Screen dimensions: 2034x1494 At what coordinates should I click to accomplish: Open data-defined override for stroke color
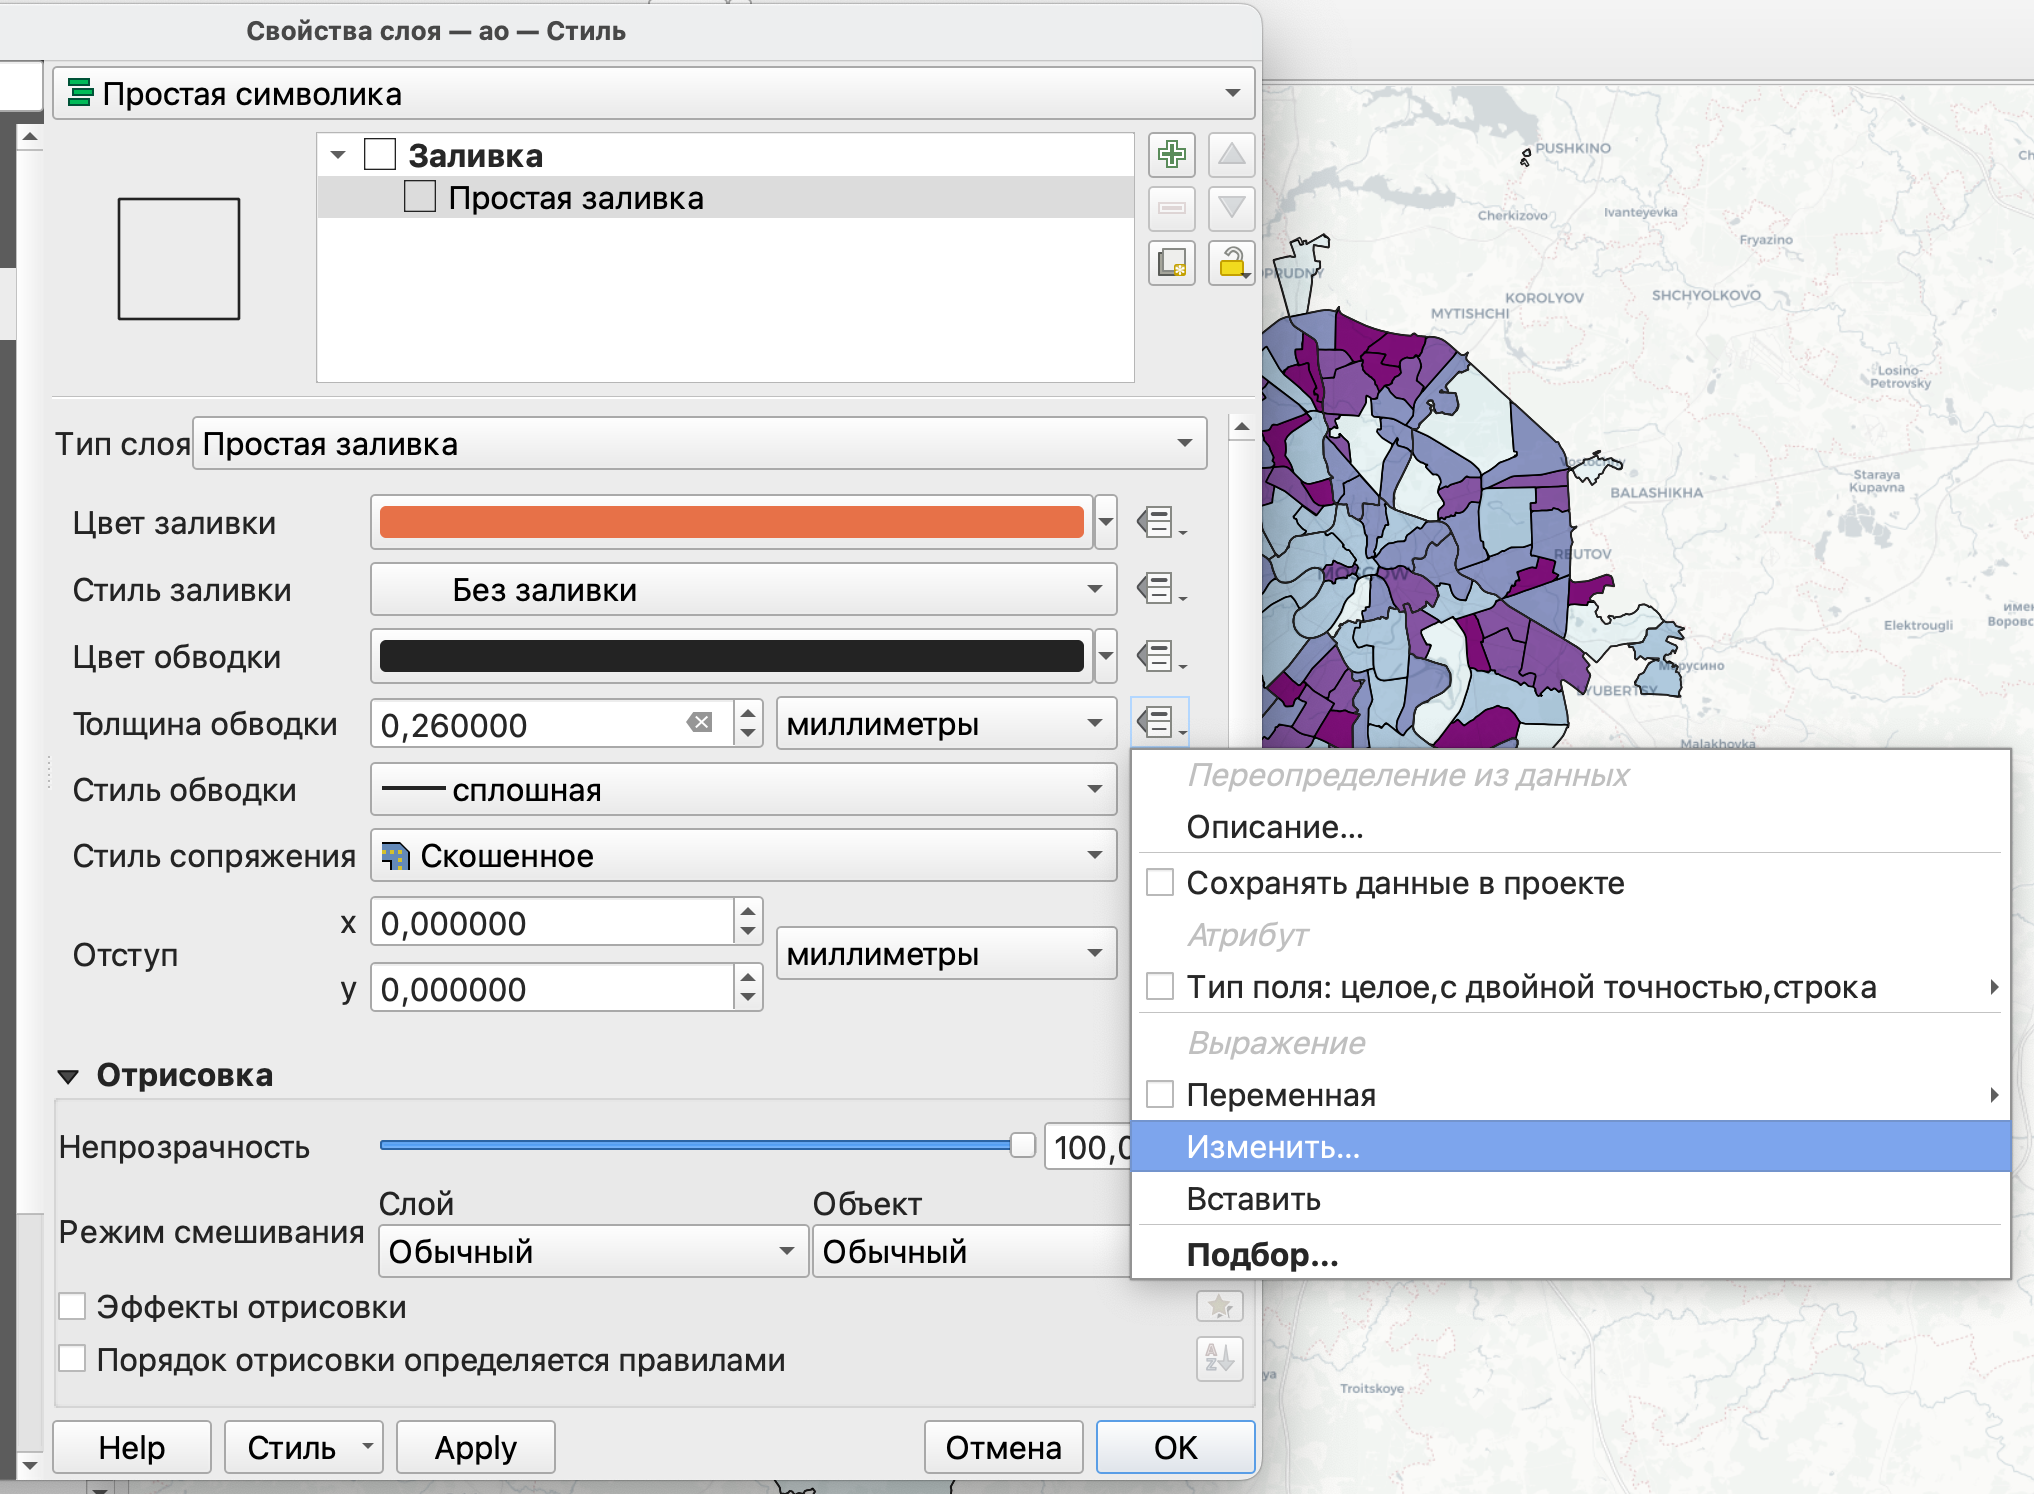(1159, 656)
